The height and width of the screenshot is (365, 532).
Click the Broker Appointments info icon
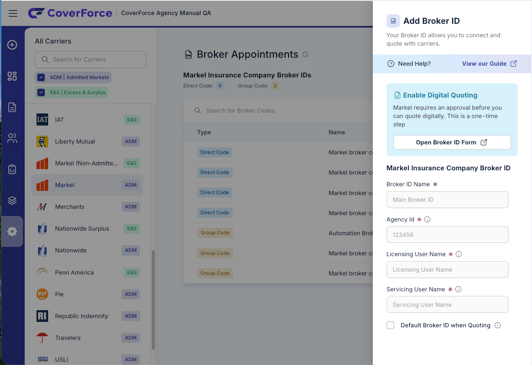coord(305,54)
